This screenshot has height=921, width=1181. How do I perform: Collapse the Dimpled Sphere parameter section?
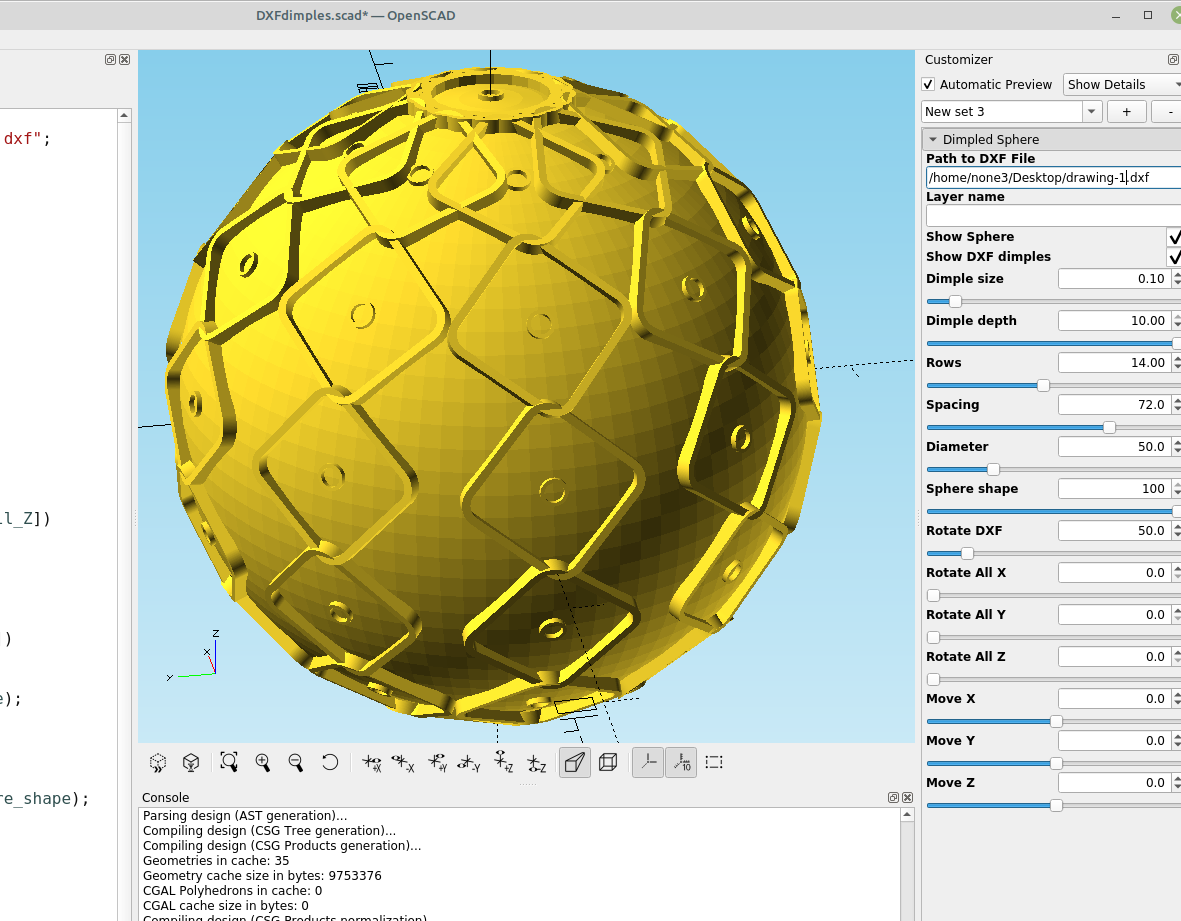(934, 139)
